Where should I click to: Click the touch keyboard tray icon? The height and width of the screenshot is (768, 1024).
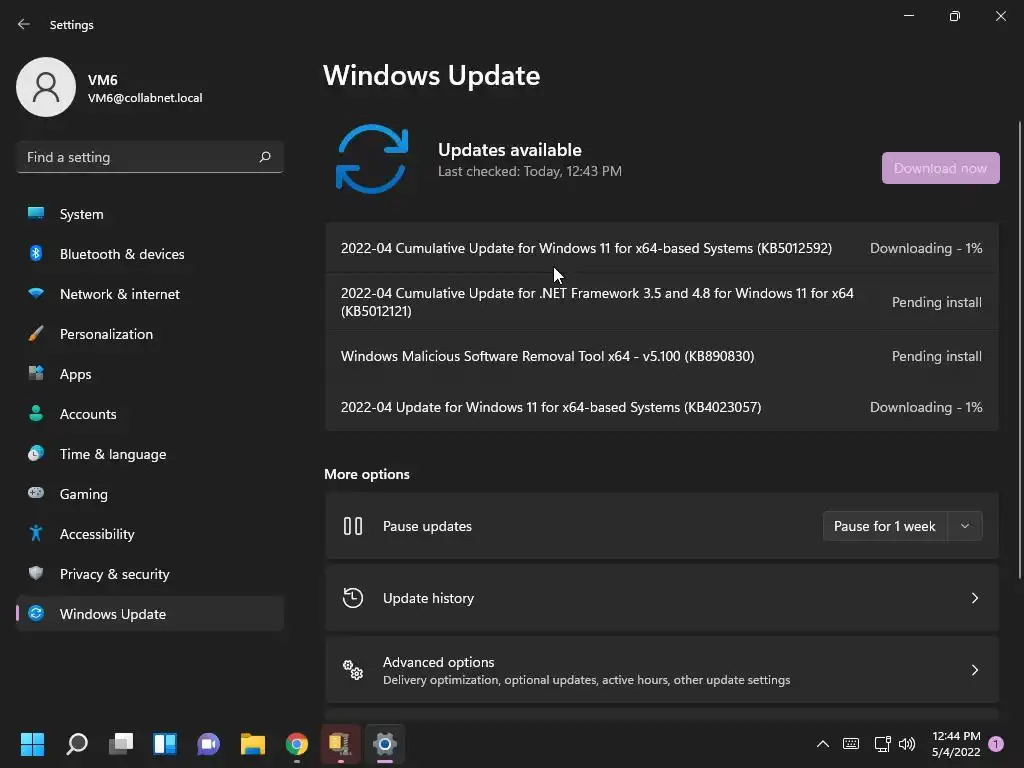click(851, 744)
